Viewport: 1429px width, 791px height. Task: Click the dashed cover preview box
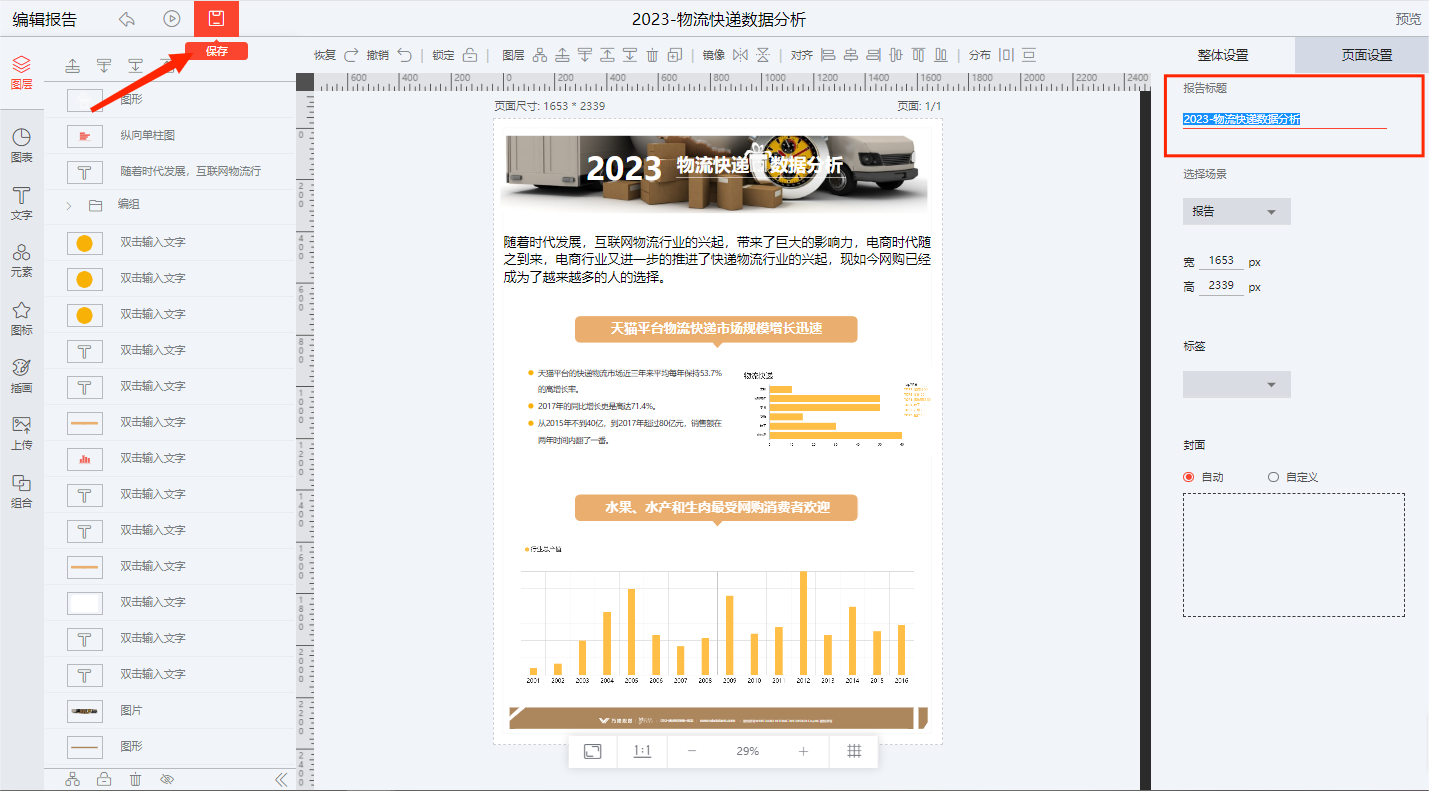(x=1294, y=555)
